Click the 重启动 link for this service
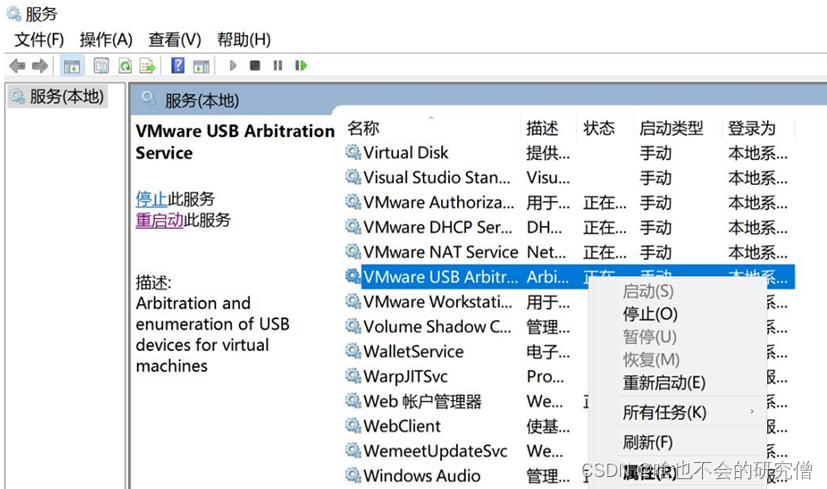The width and height of the screenshot is (827, 489). [x=159, y=220]
